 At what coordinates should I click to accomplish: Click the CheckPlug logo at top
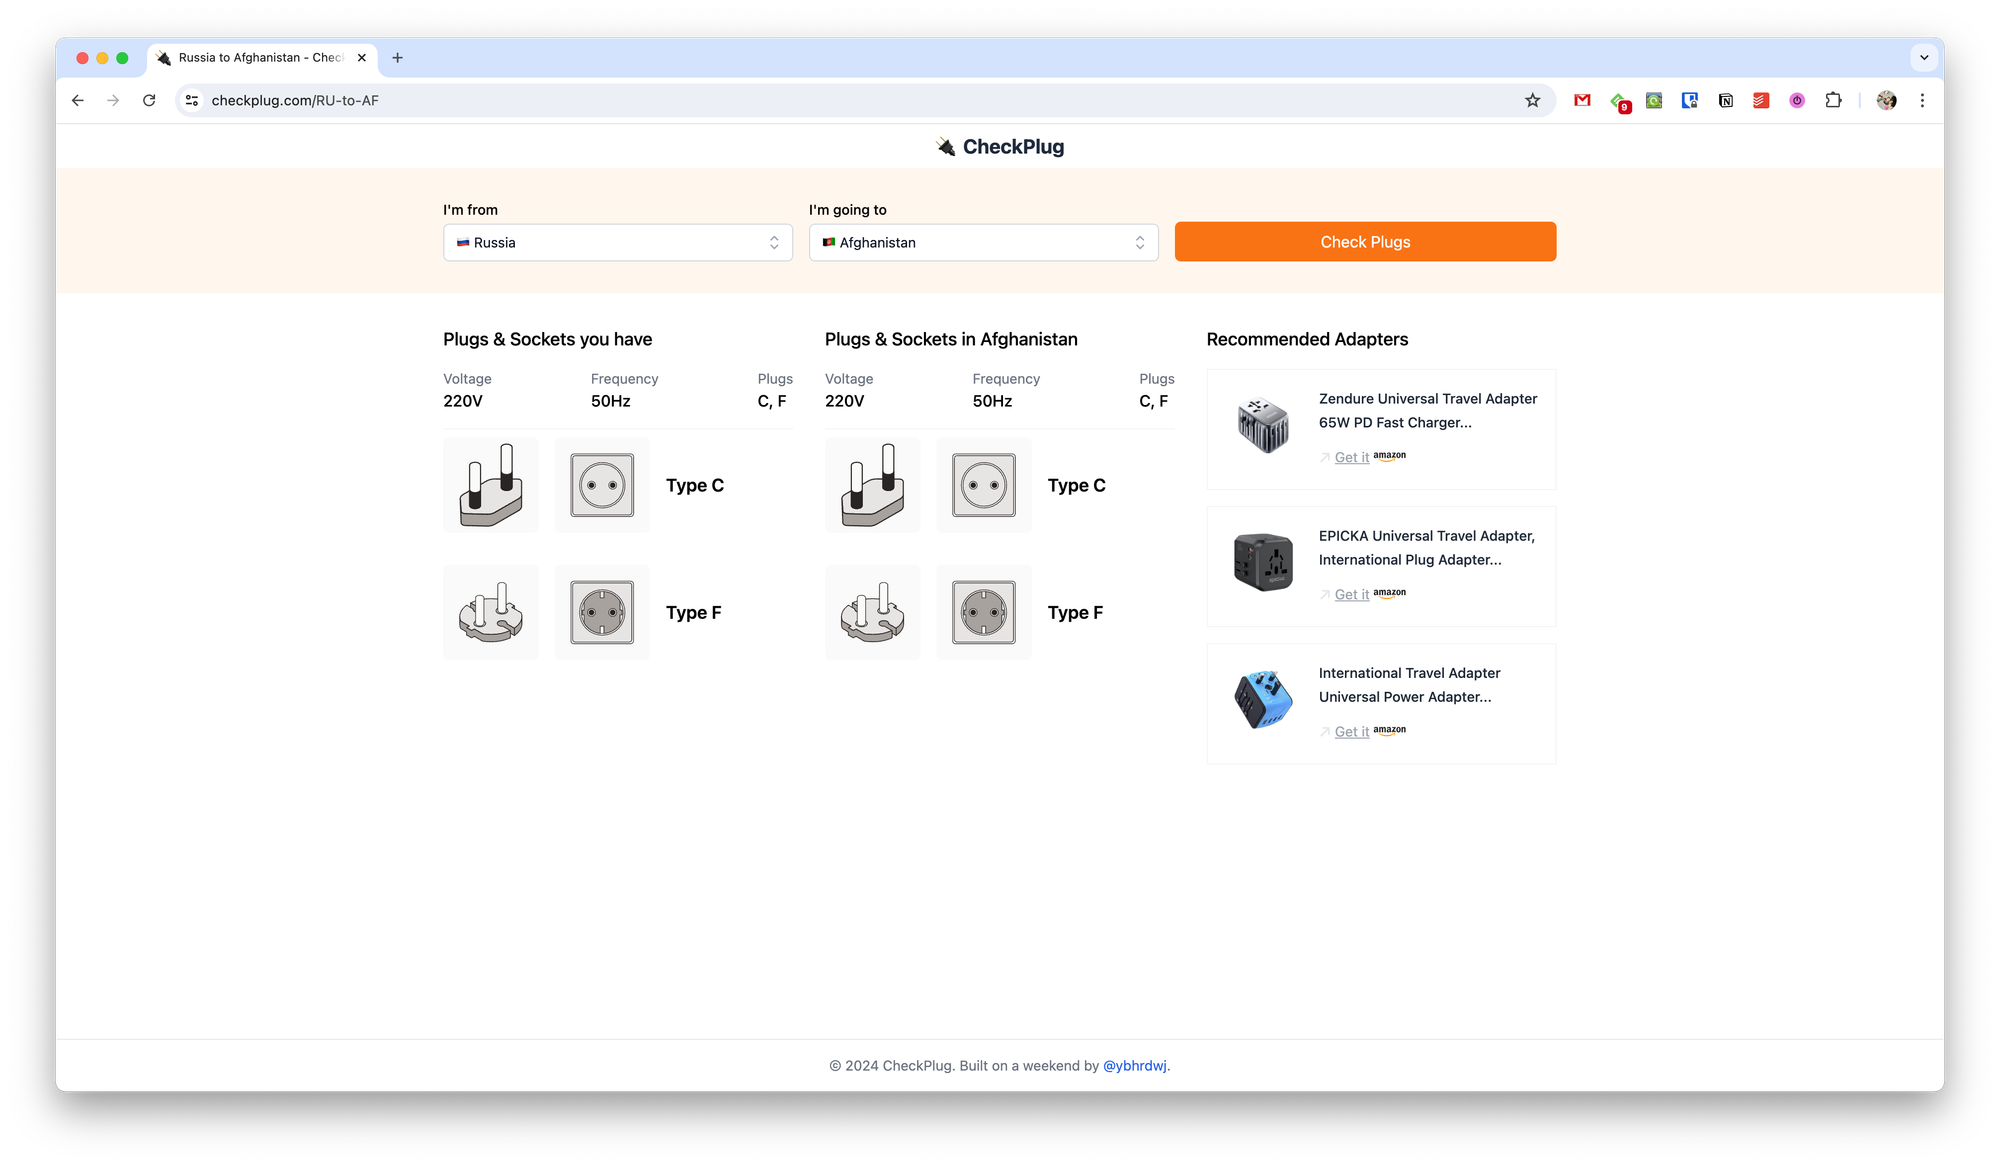click(x=1000, y=147)
